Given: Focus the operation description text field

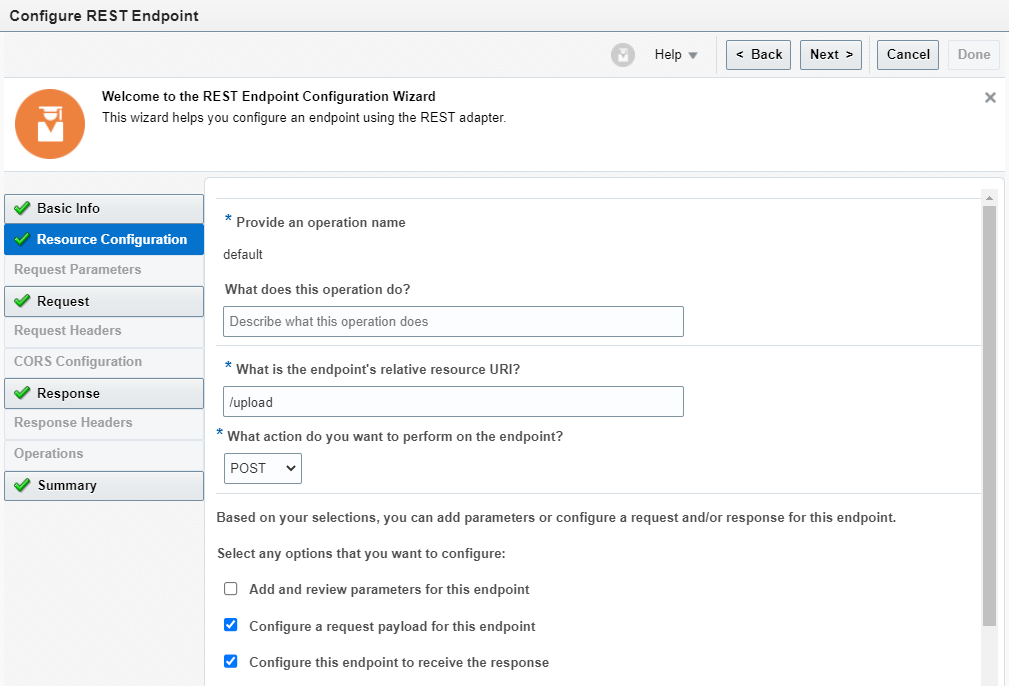Looking at the screenshot, I should (453, 322).
